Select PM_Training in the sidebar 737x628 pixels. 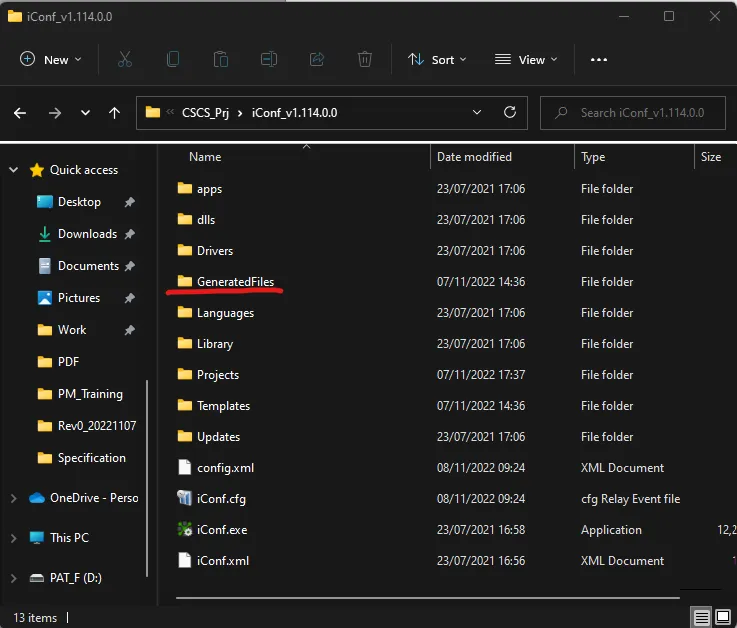[90, 394]
